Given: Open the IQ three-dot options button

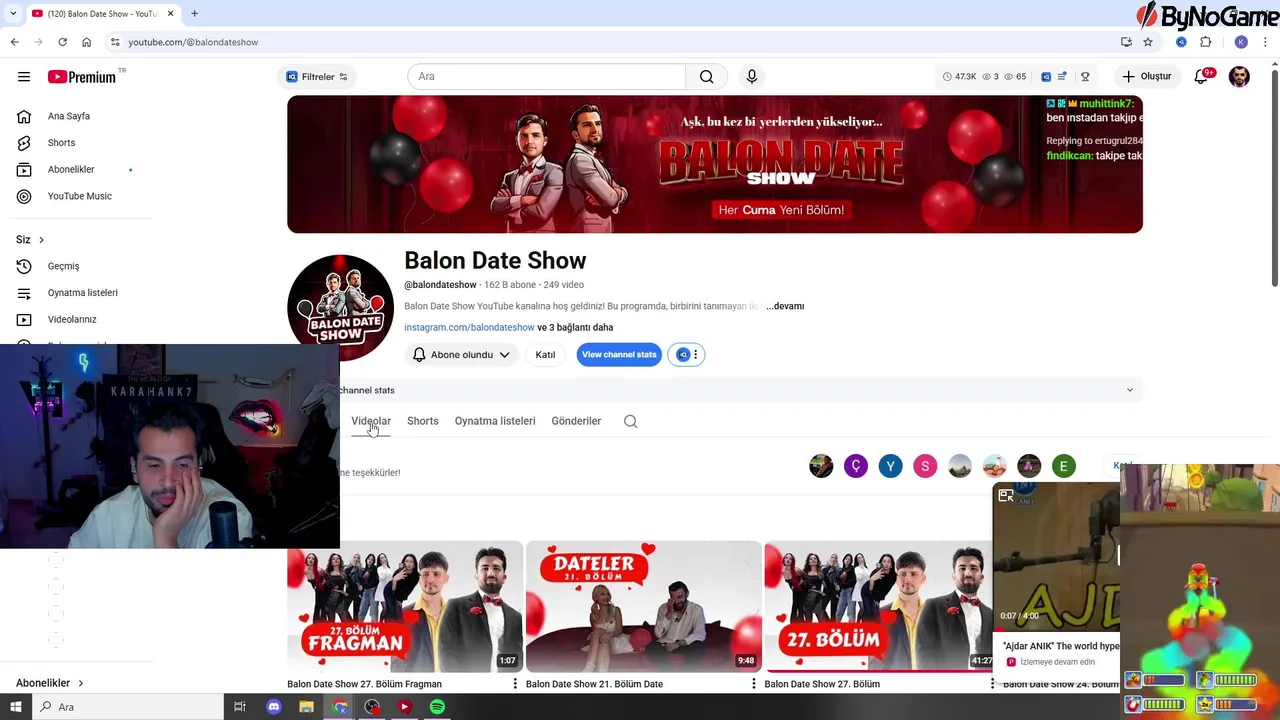Looking at the screenshot, I should click(x=688, y=355).
